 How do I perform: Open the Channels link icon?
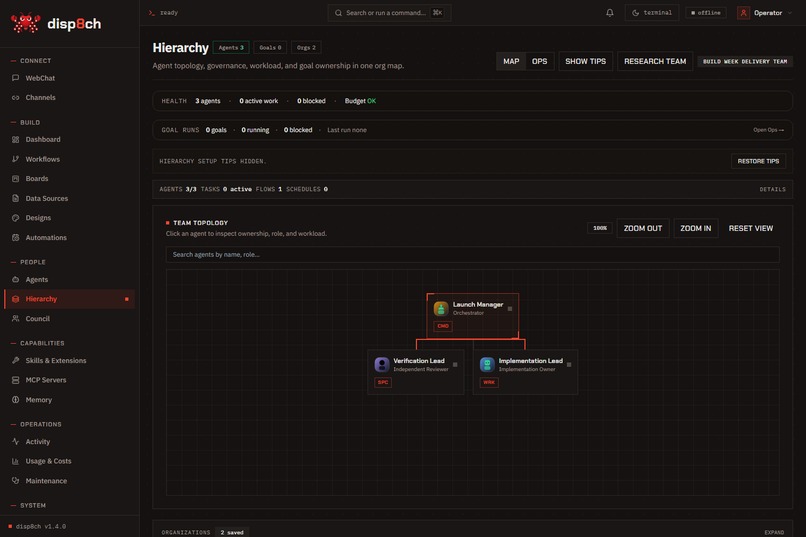[15, 98]
